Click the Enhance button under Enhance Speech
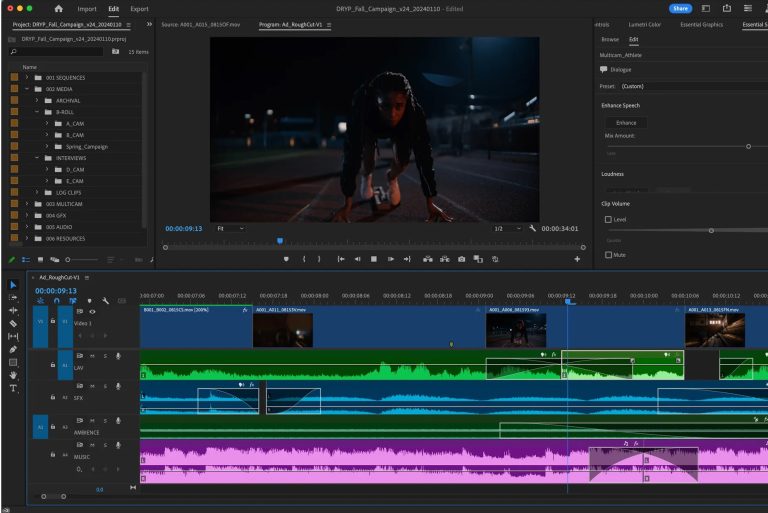768x513 pixels. [x=626, y=123]
